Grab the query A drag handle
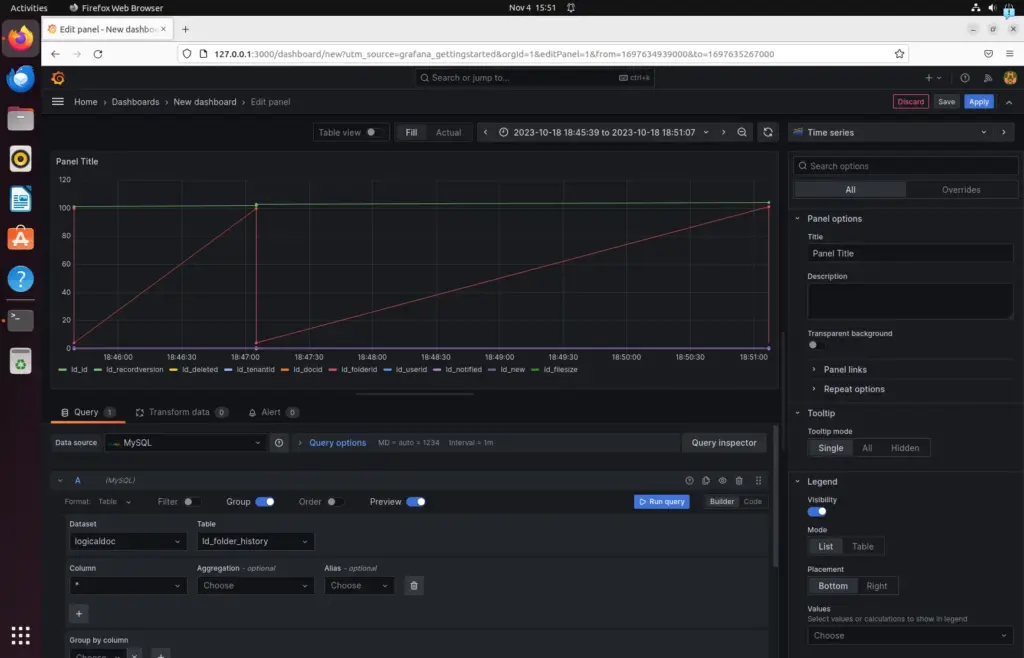Image resolution: width=1024 pixels, height=658 pixels. click(x=758, y=480)
